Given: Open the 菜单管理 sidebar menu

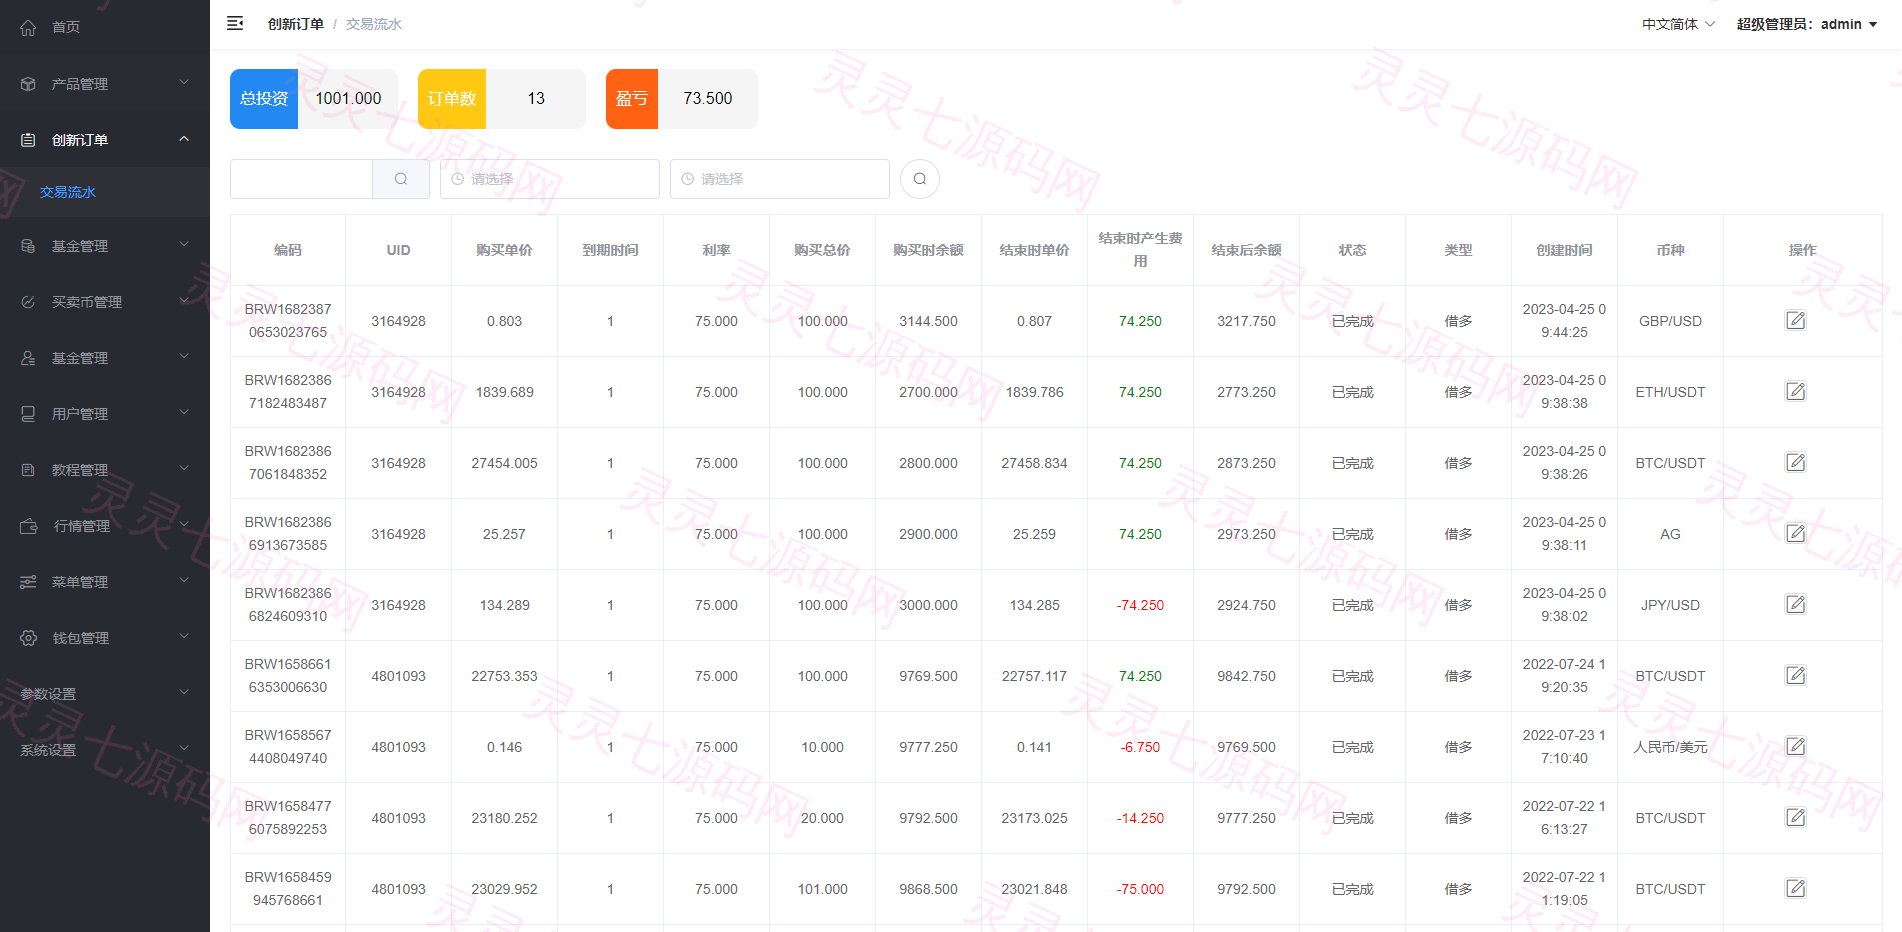Looking at the screenshot, I should 105,582.
